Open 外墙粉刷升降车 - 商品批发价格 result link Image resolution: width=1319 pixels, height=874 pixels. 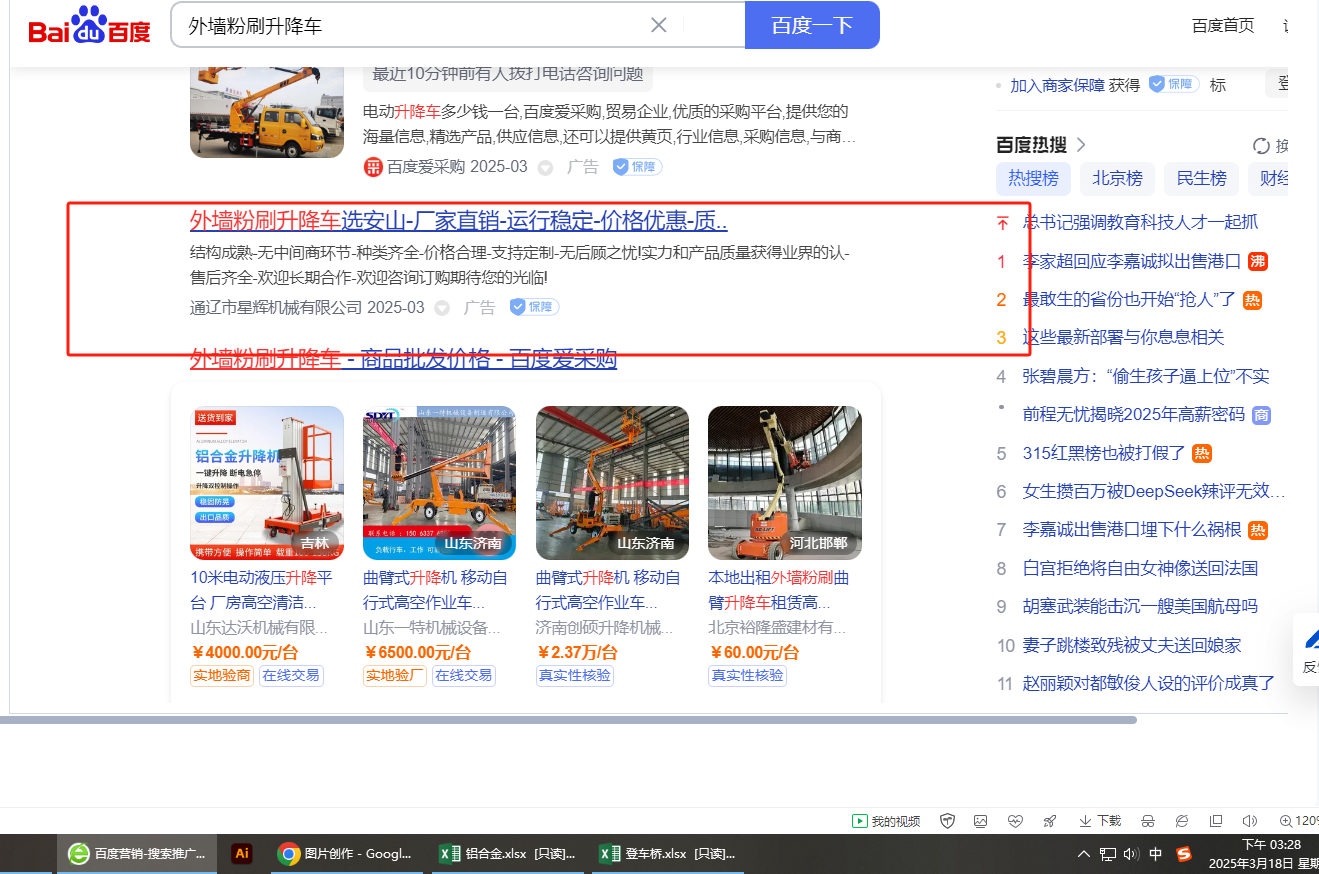(403, 358)
